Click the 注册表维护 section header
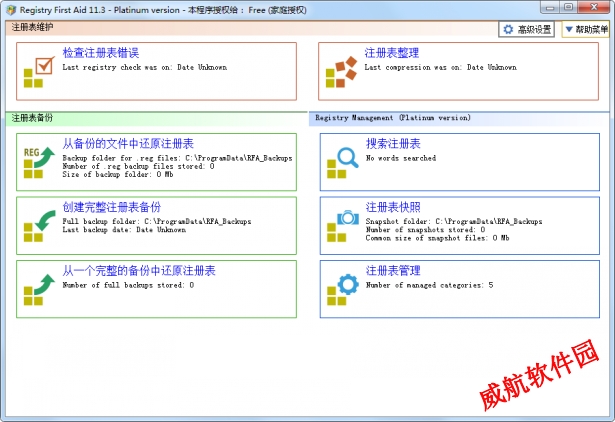The width and height of the screenshot is (615, 422). [33, 27]
